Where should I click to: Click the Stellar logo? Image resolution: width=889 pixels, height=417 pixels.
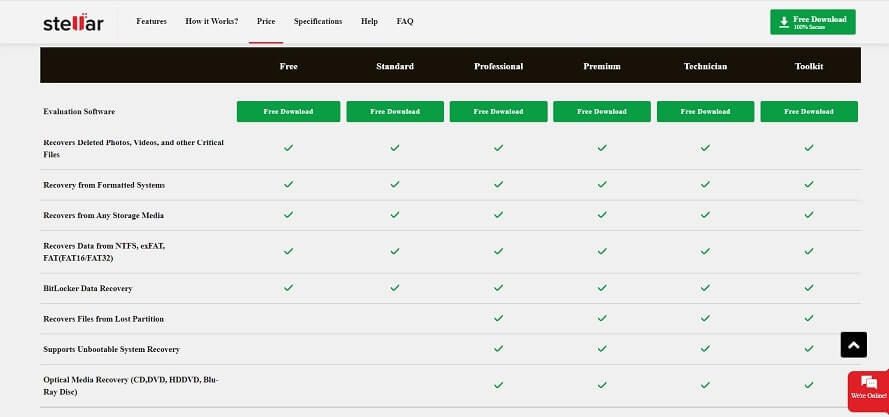tap(73, 22)
